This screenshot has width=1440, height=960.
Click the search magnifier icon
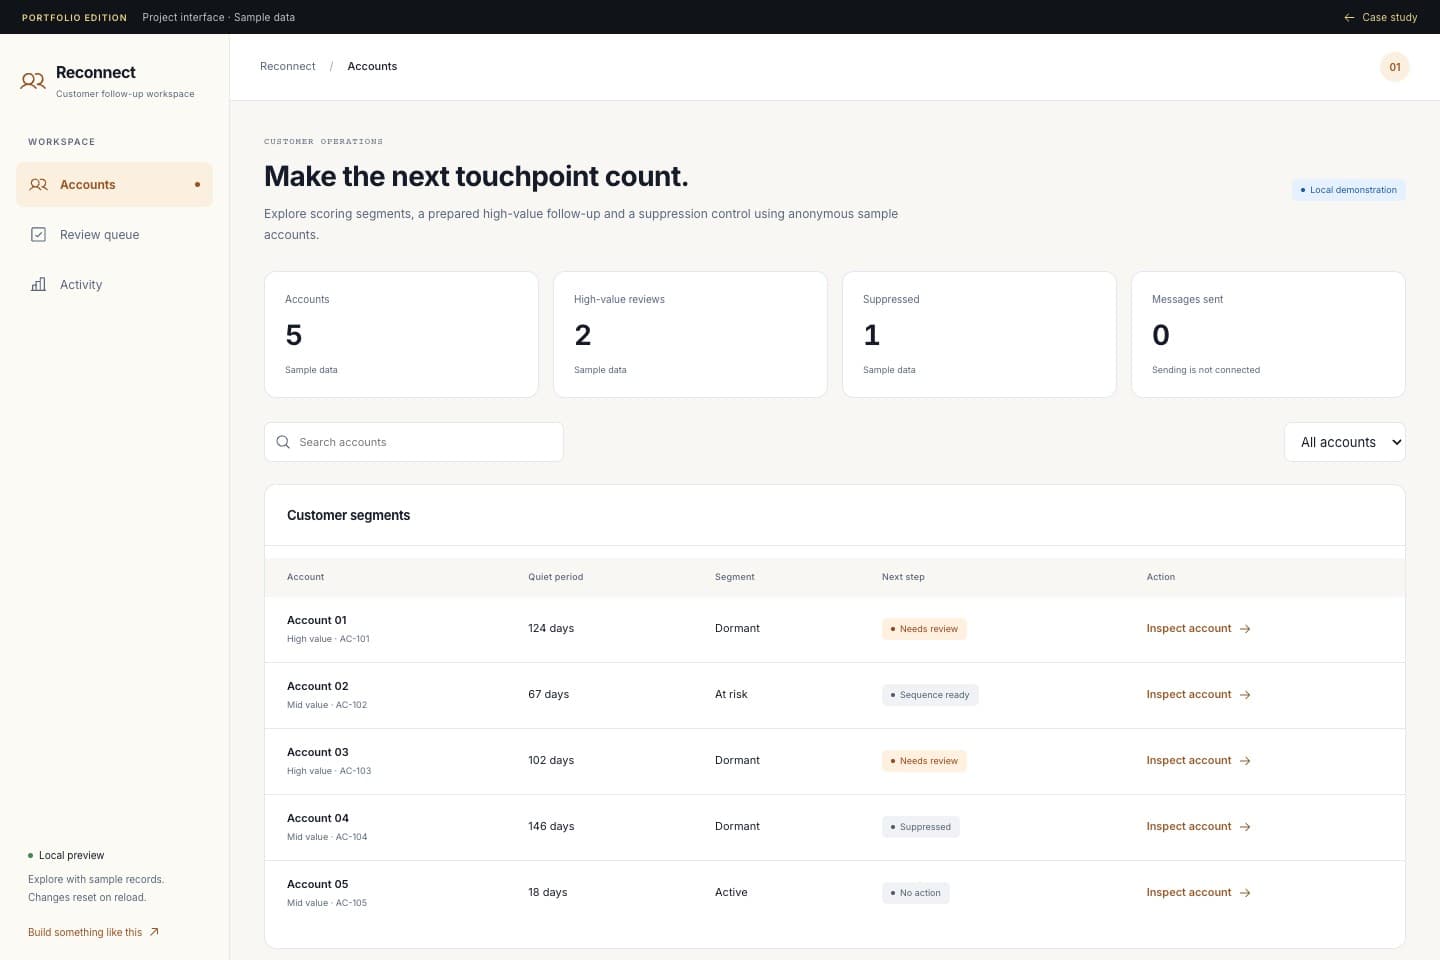pos(283,442)
